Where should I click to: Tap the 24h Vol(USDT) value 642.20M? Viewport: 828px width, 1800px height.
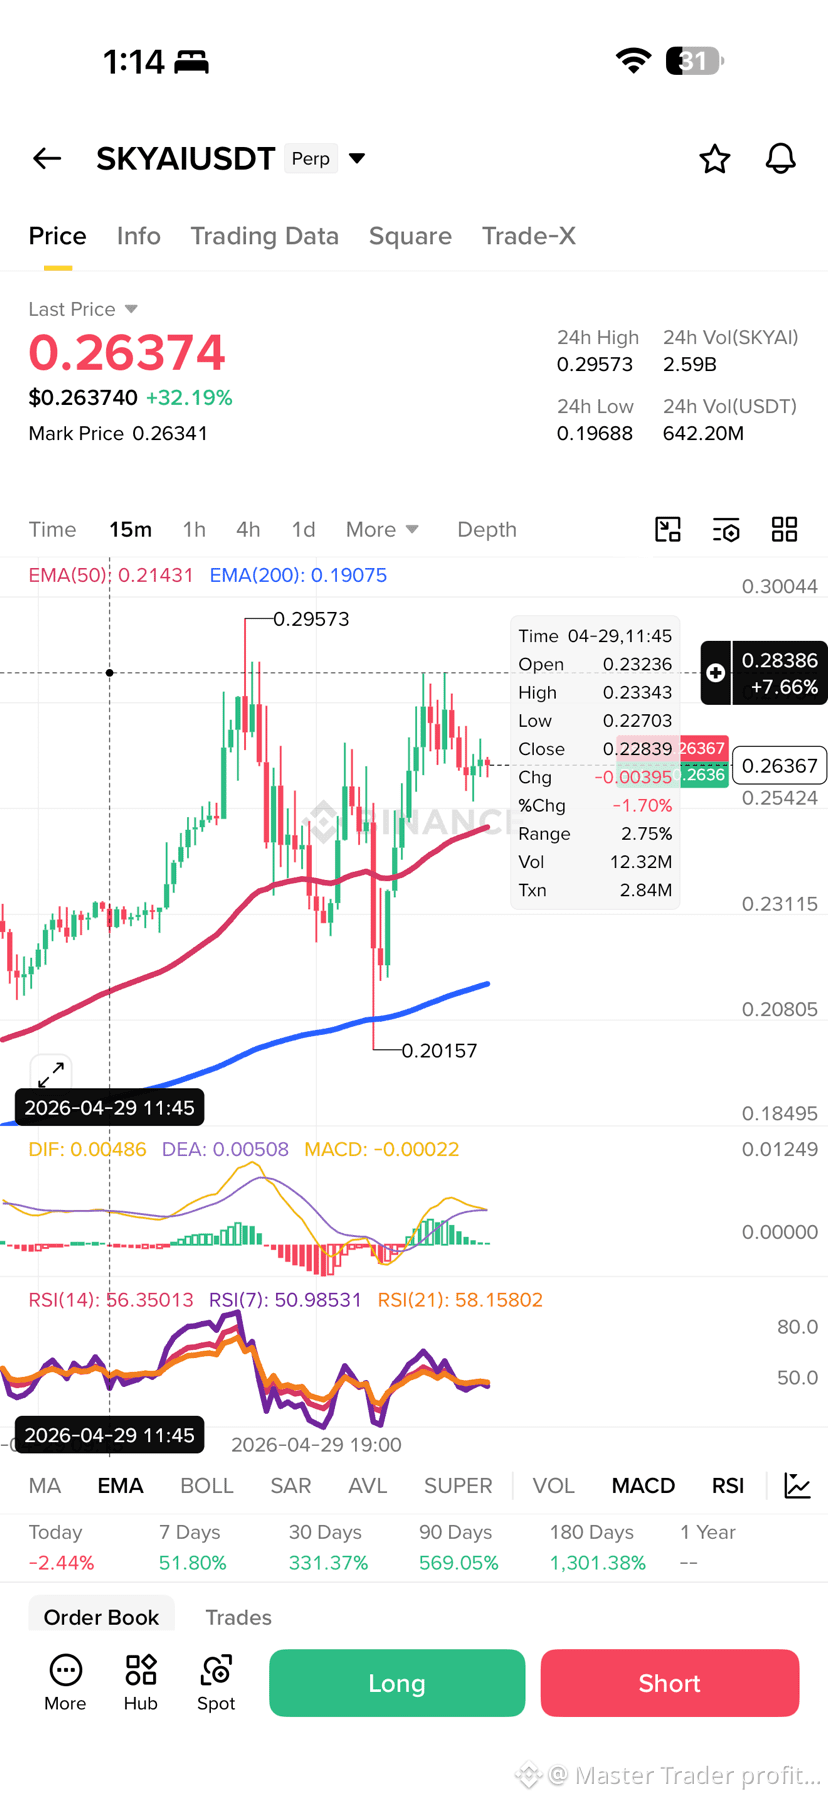point(703,433)
